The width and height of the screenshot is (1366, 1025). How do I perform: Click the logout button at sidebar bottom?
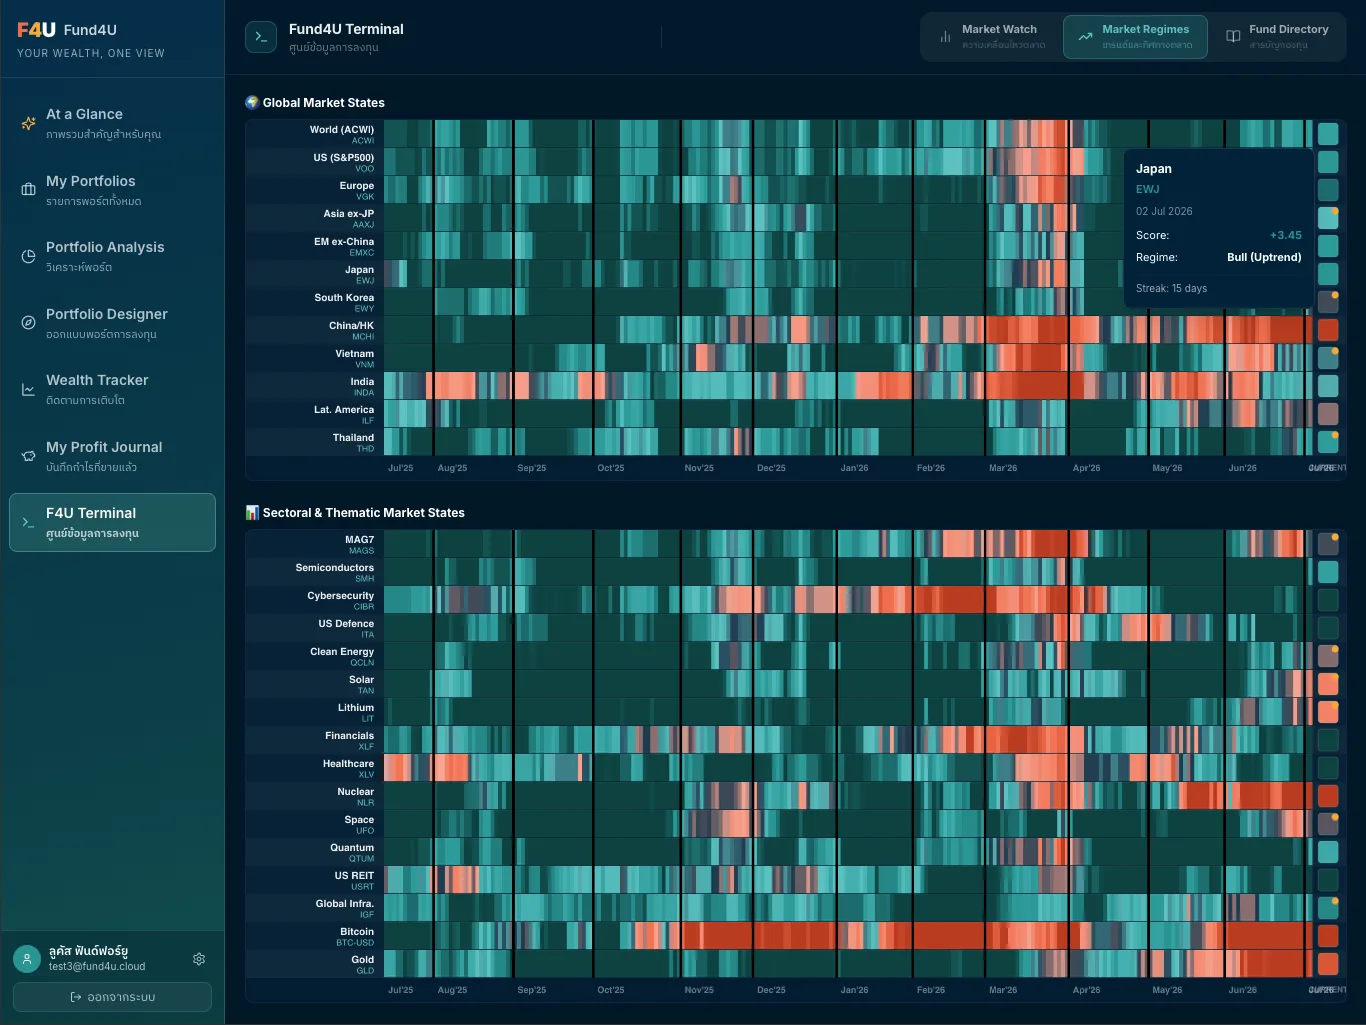tap(112, 997)
